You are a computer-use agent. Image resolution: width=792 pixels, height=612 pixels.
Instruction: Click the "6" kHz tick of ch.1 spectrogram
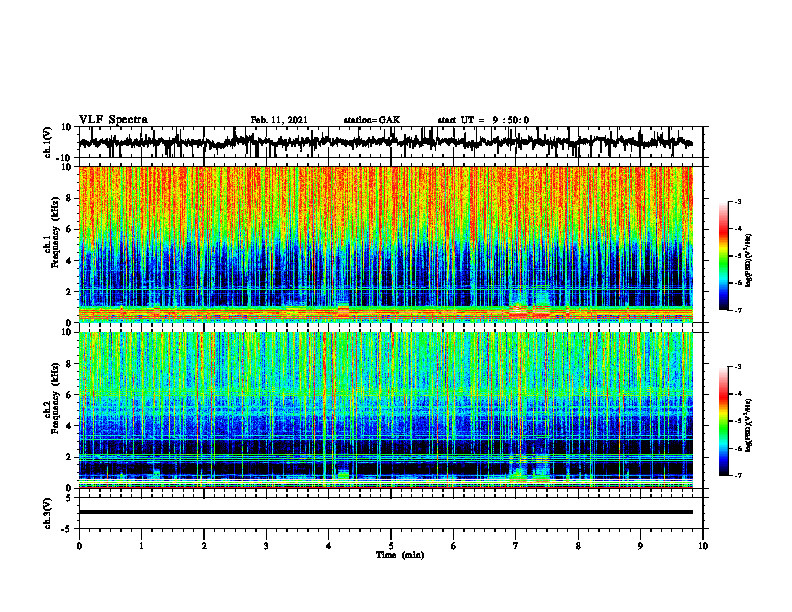coord(70,229)
